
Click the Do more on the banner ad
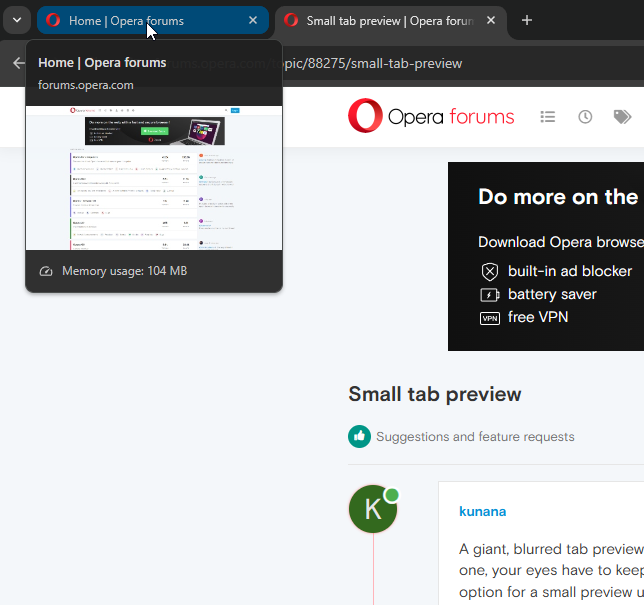tap(546, 256)
